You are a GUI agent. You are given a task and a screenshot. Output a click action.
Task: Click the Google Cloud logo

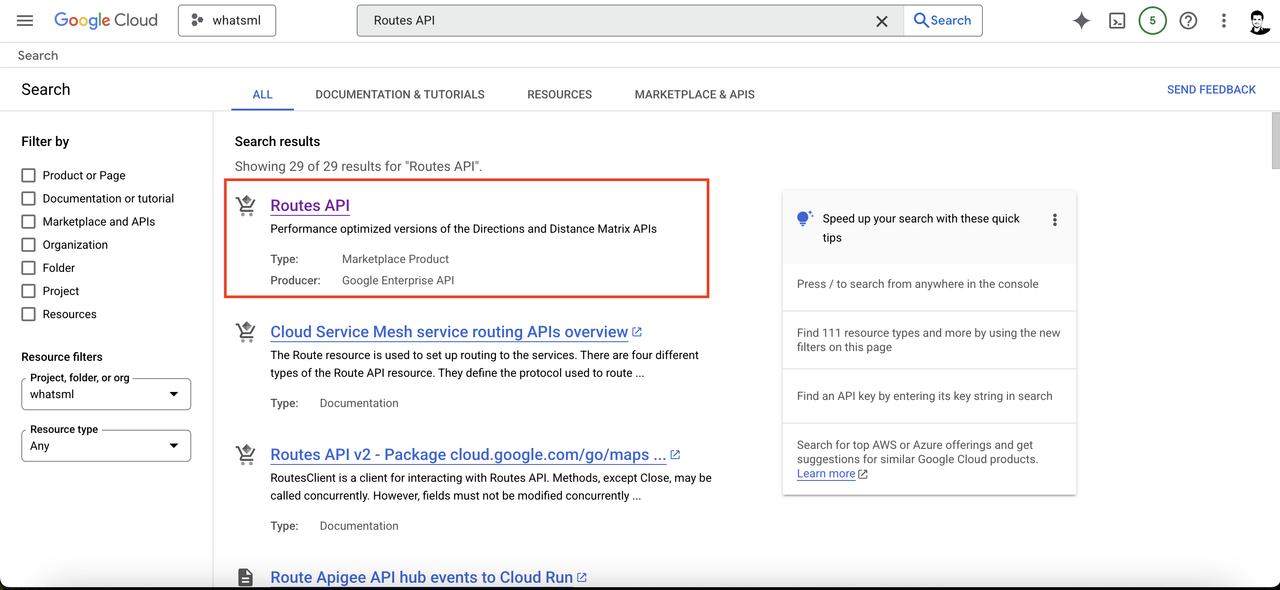(106, 20)
